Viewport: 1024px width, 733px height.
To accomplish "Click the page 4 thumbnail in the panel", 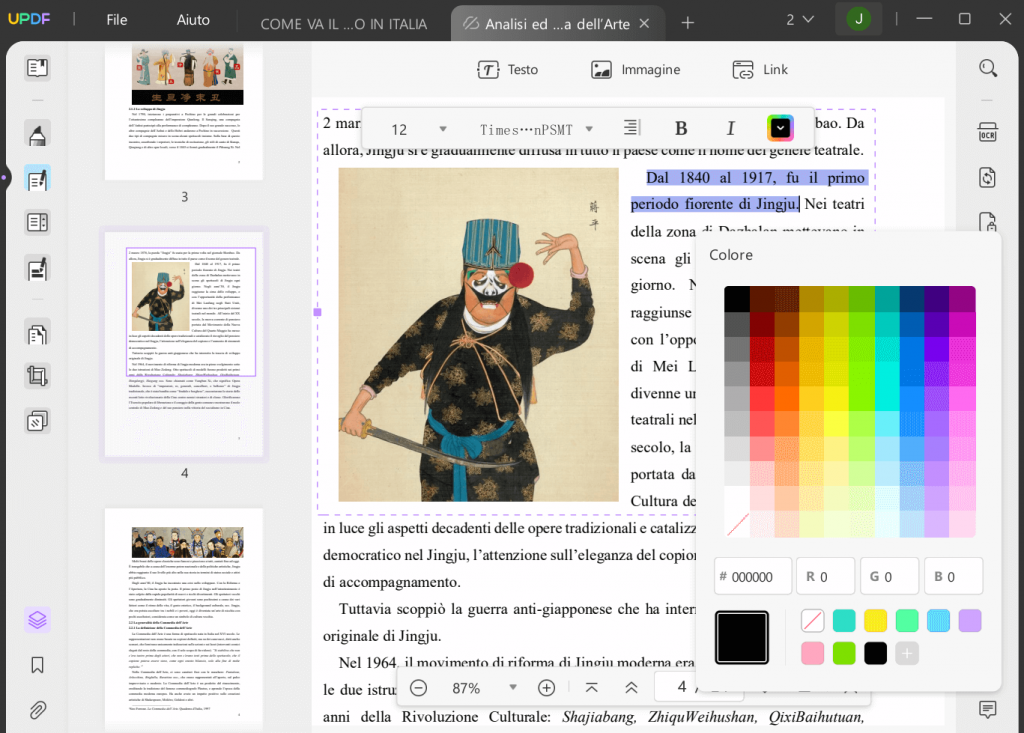I will pos(184,346).
